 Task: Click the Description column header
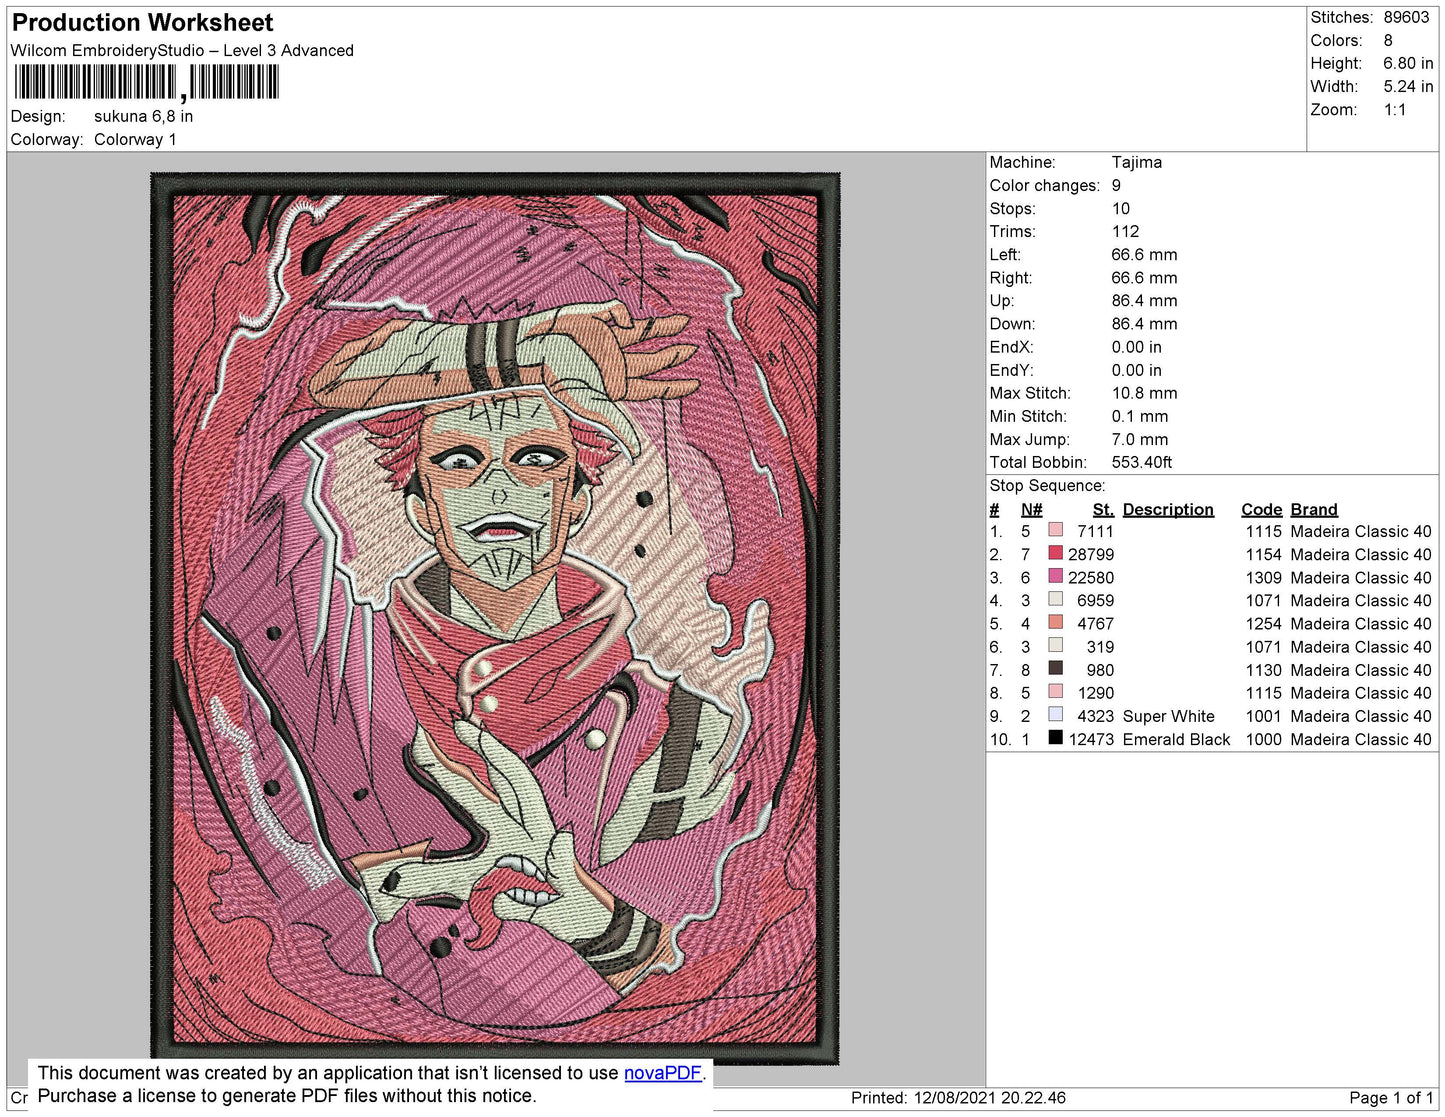1167,509
